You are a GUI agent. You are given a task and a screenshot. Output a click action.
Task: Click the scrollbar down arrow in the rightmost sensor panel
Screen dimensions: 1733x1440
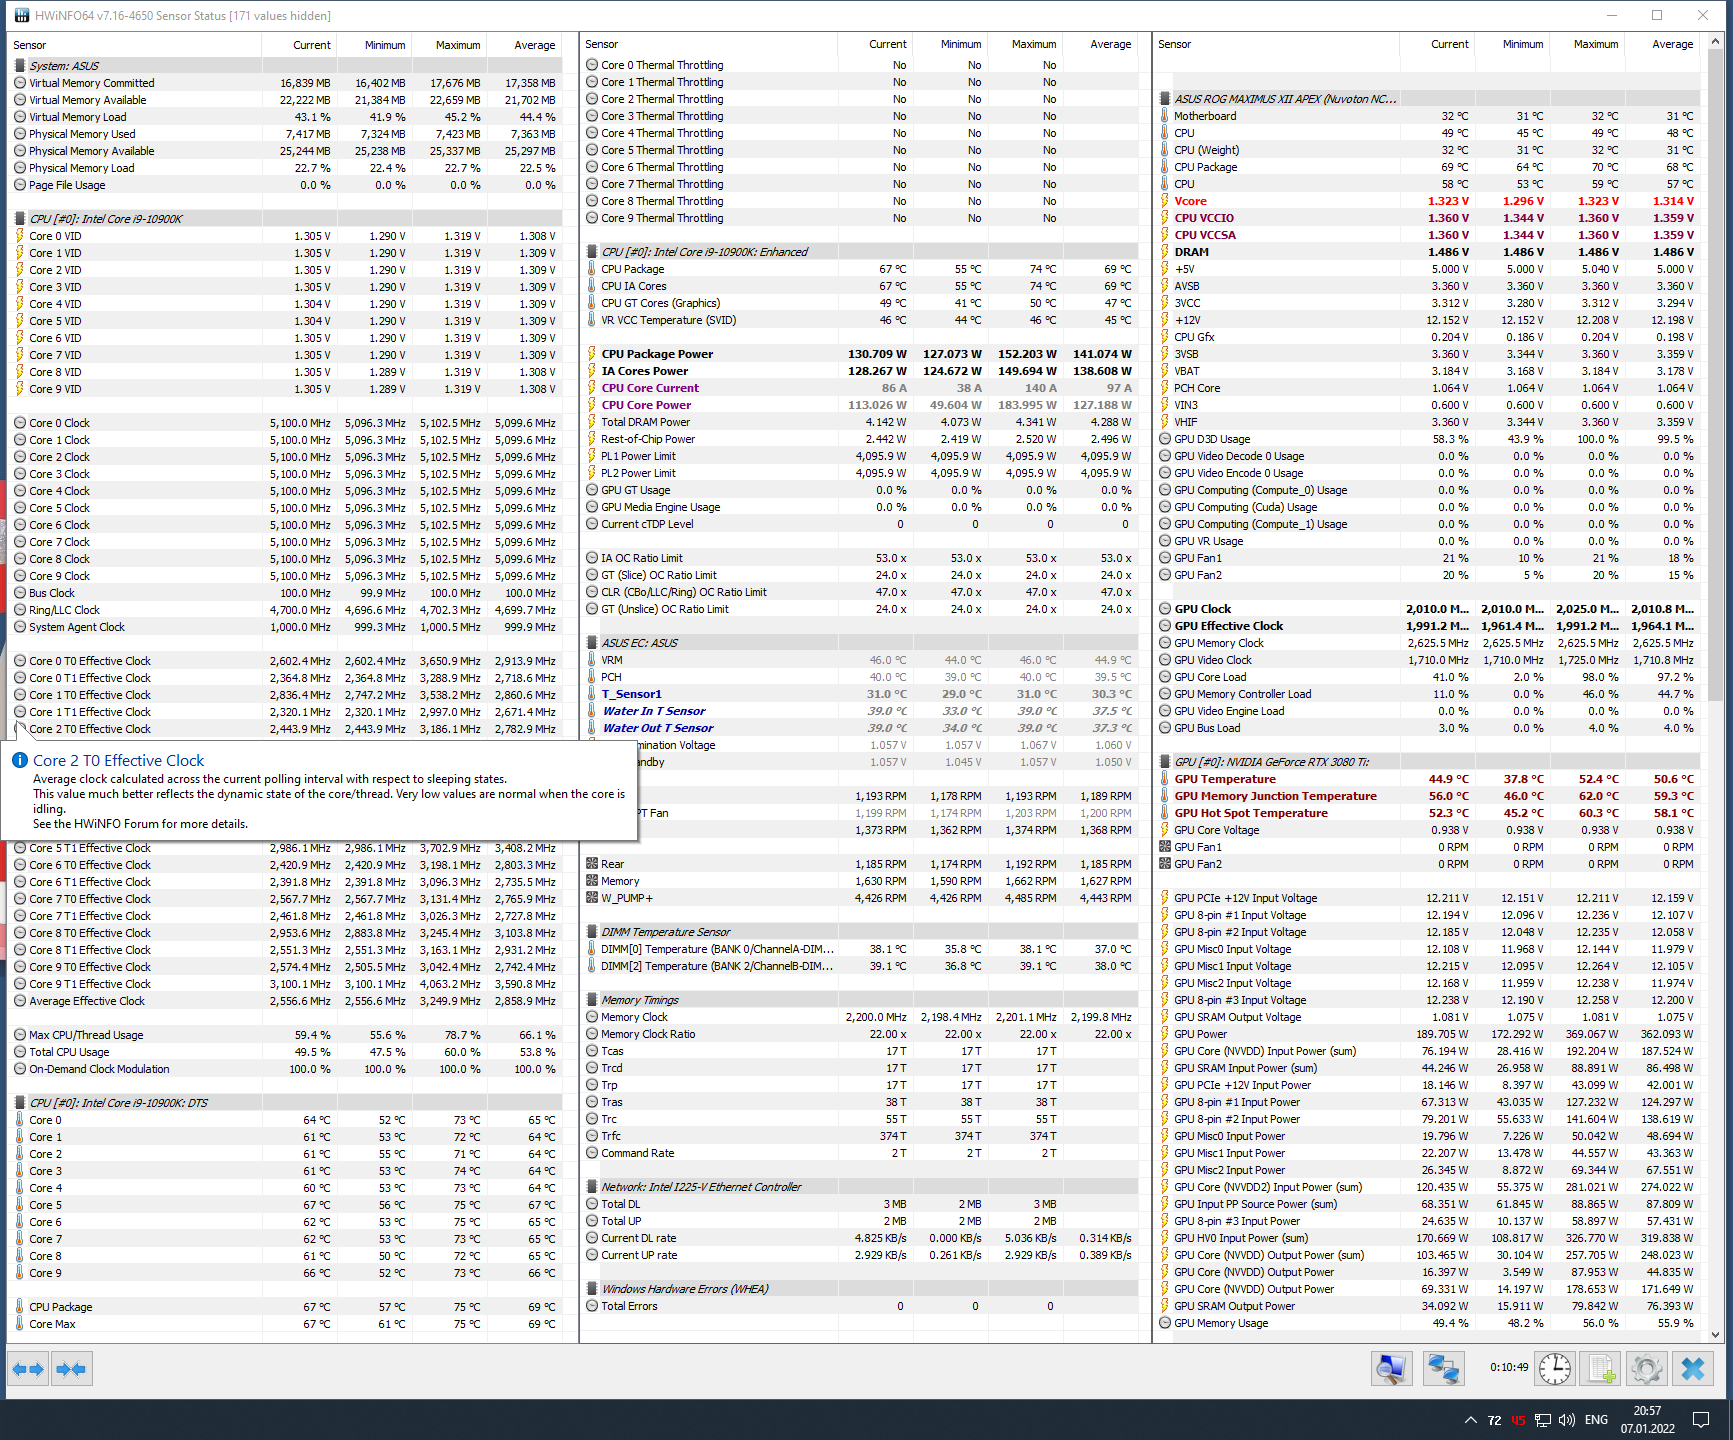coord(1716,1334)
